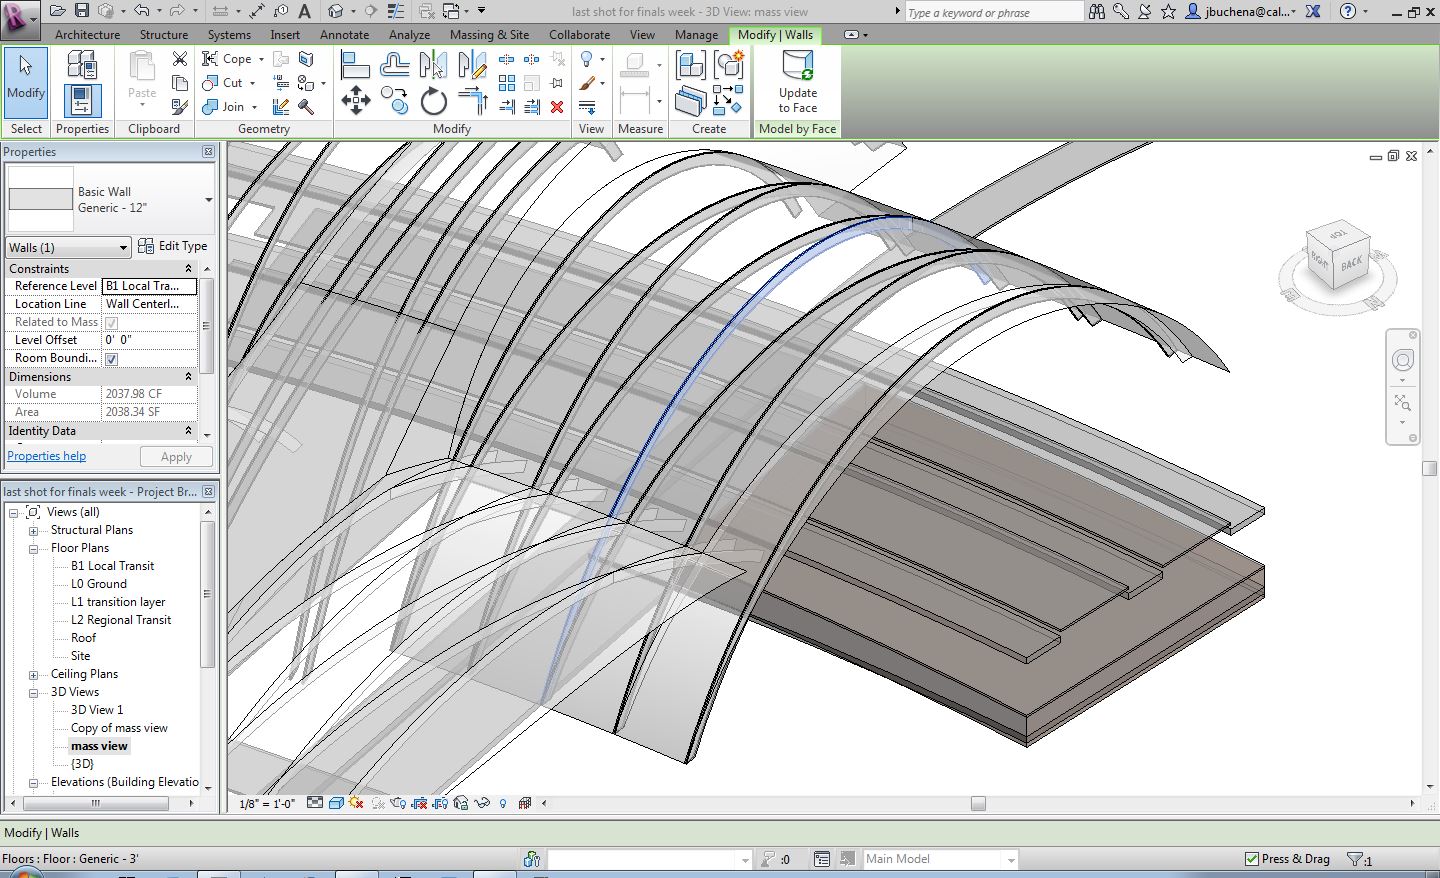Expand the Ceiling Plans tree node

33,674
